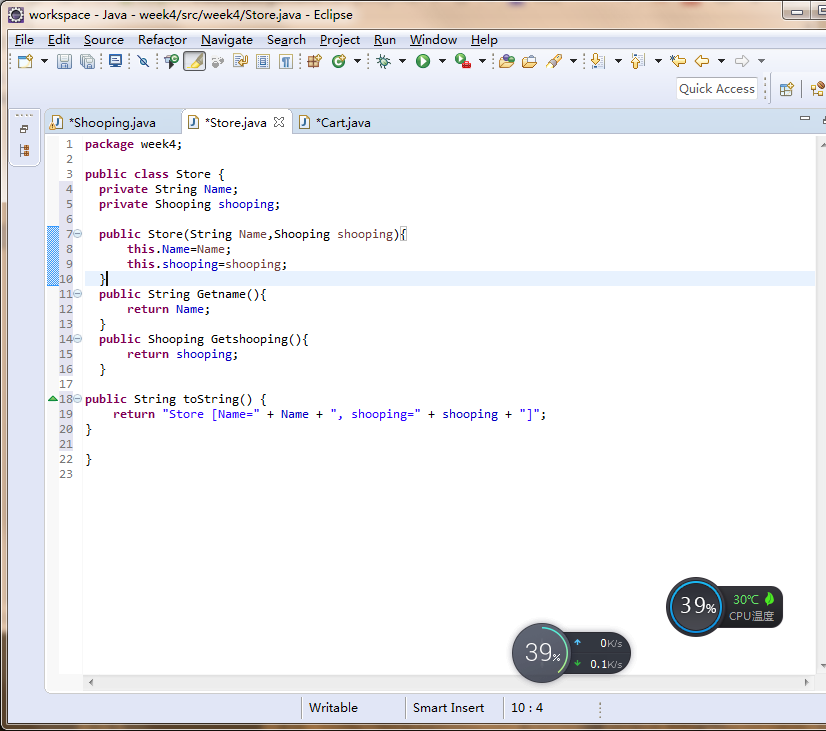The image size is (826, 731).
Task: Click the Previous Annotation up arrow icon
Action: click(x=637, y=61)
